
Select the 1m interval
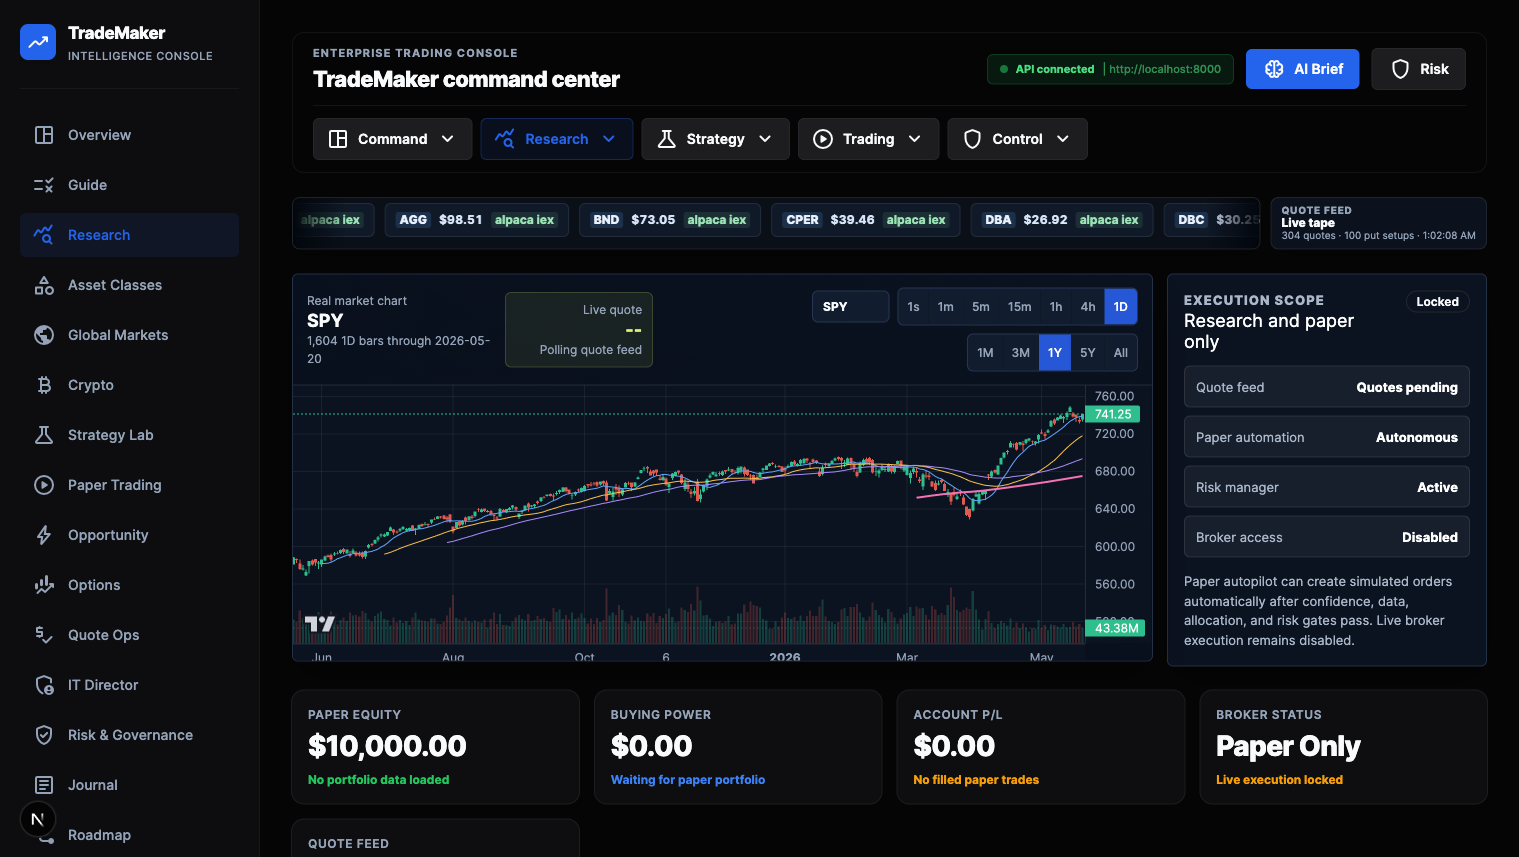945,307
